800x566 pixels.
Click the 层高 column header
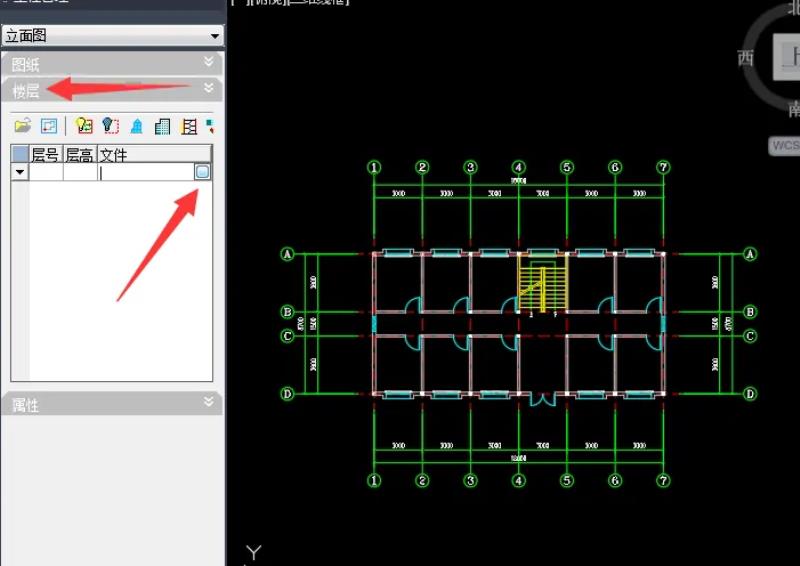click(x=80, y=154)
